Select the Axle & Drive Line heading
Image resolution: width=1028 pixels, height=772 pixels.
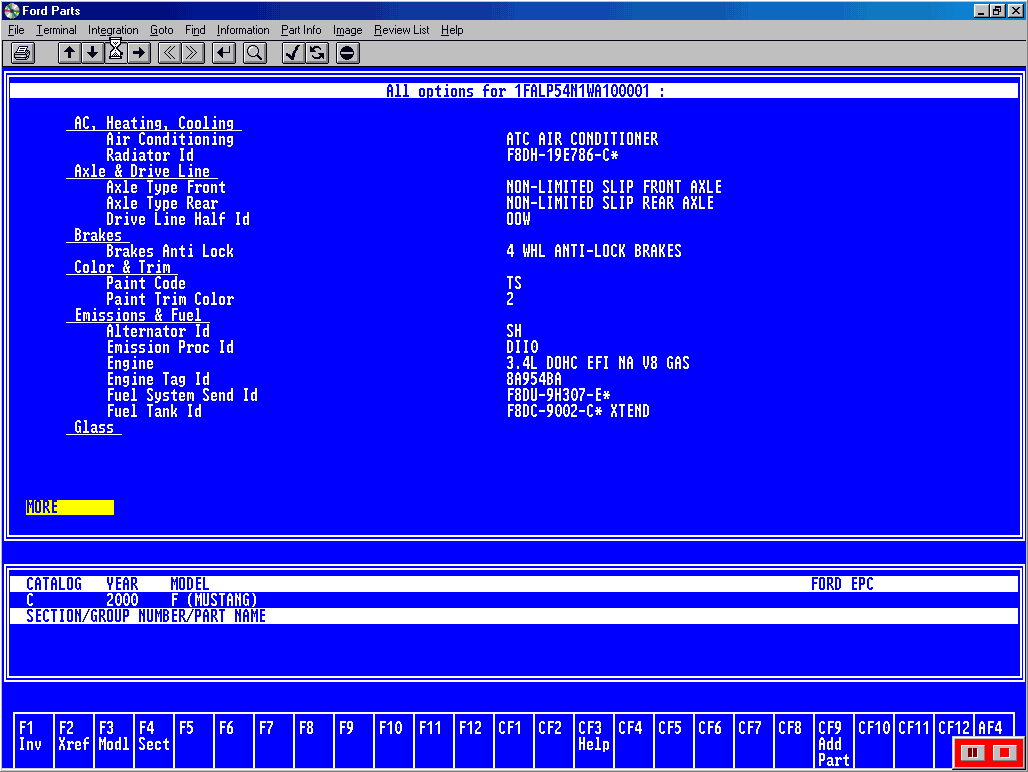[142, 171]
